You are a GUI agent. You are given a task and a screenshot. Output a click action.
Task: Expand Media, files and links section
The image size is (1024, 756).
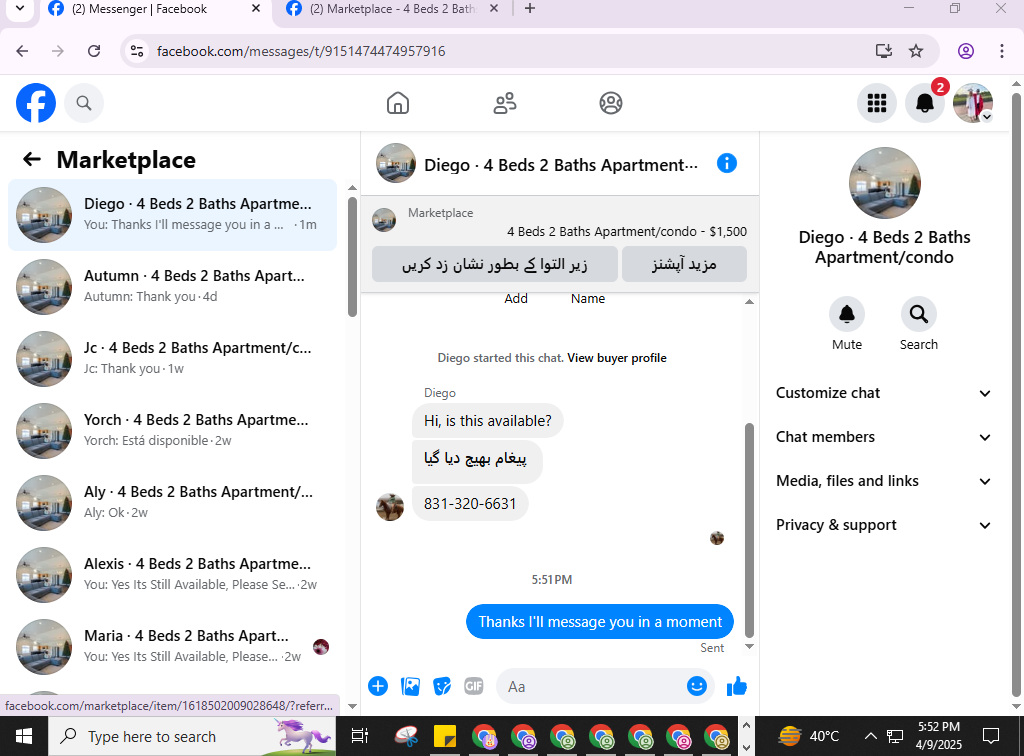pos(883,481)
